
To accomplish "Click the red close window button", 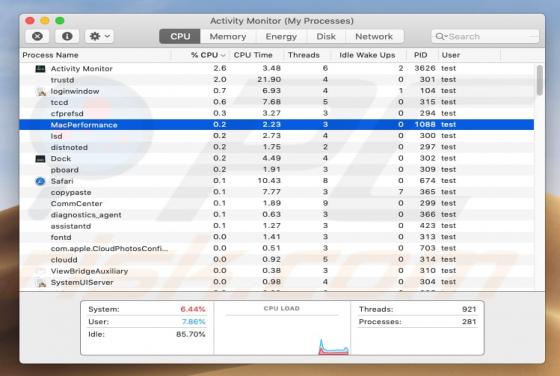I will [30, 21].
